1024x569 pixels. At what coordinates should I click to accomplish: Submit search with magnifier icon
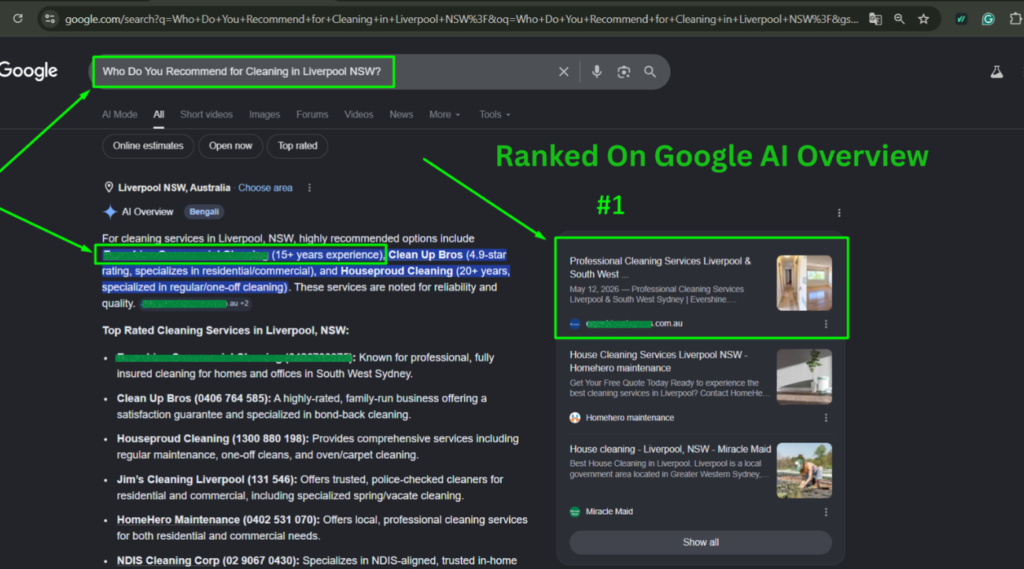[650, 71]
